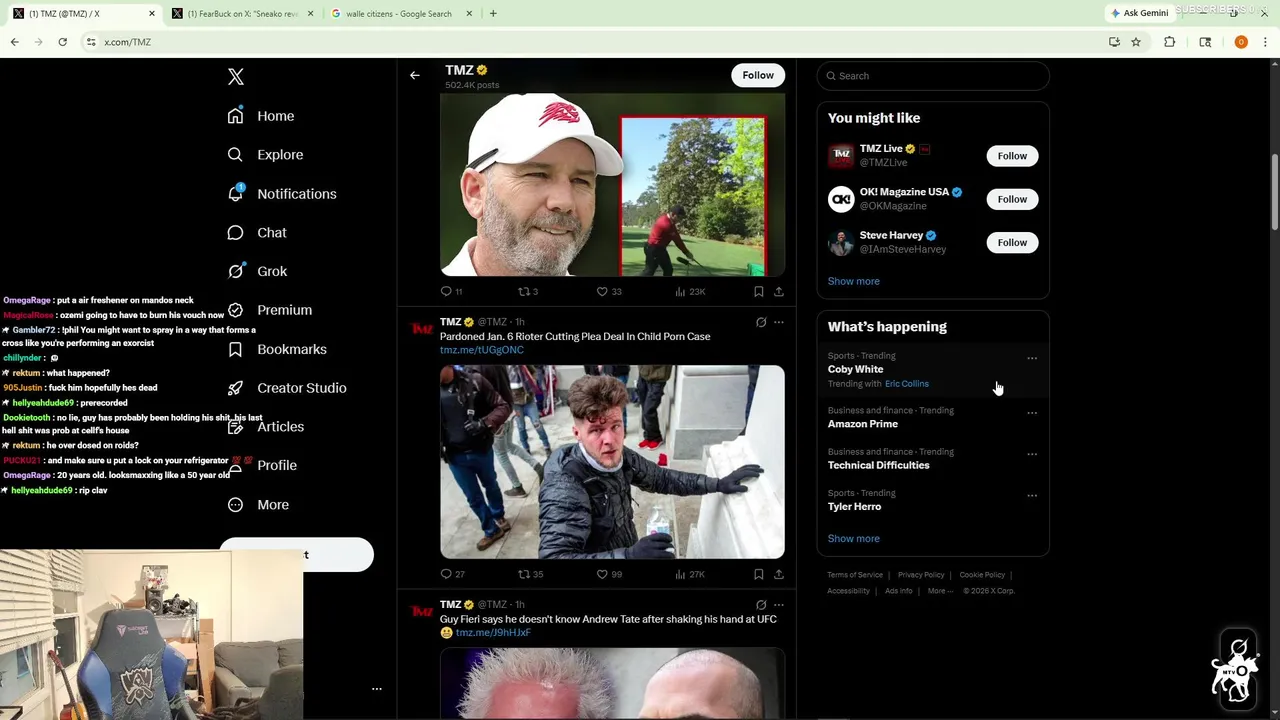1280x720 pixels.
Task: Open Explore in the sidebar
Action: tap(265, 155)
